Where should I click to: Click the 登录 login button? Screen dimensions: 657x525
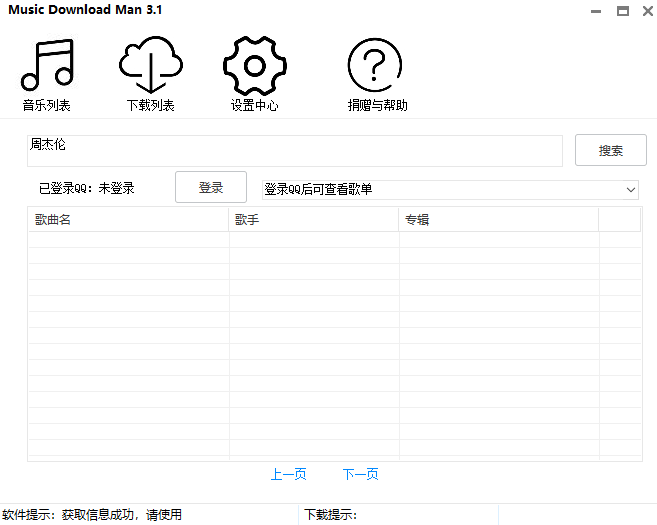click(211, 187)
